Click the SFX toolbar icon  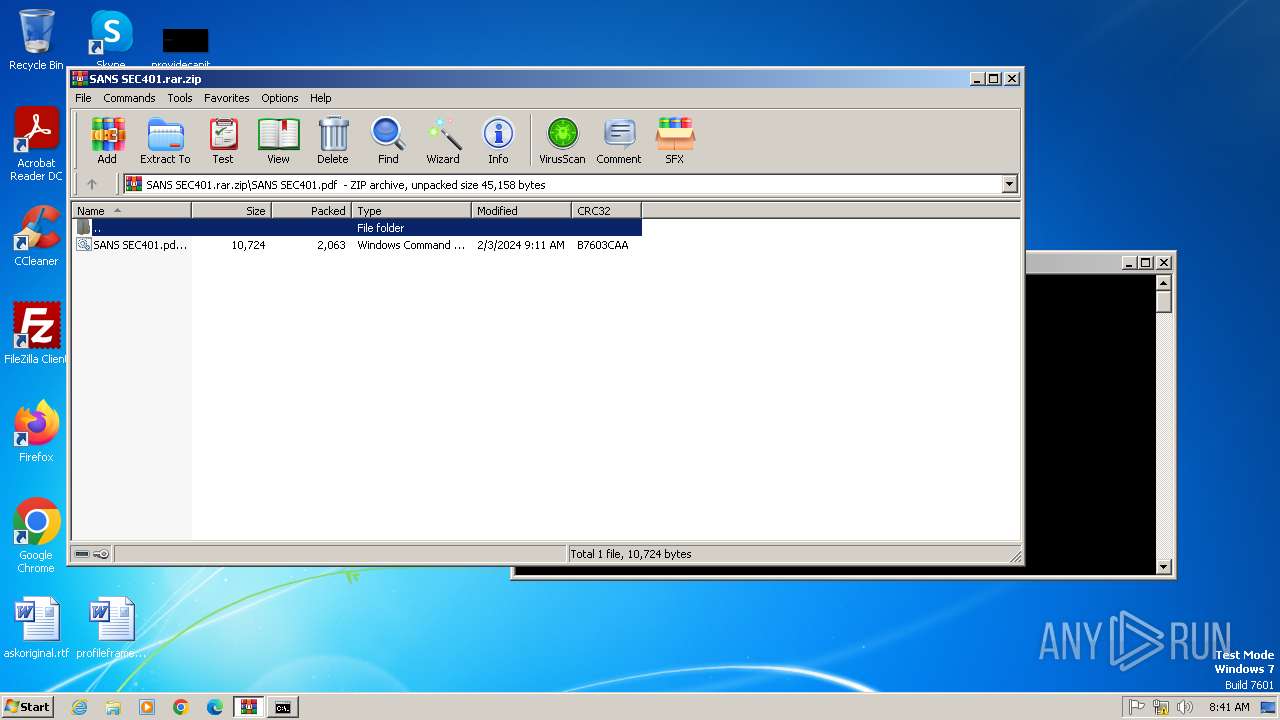point(675,140)
